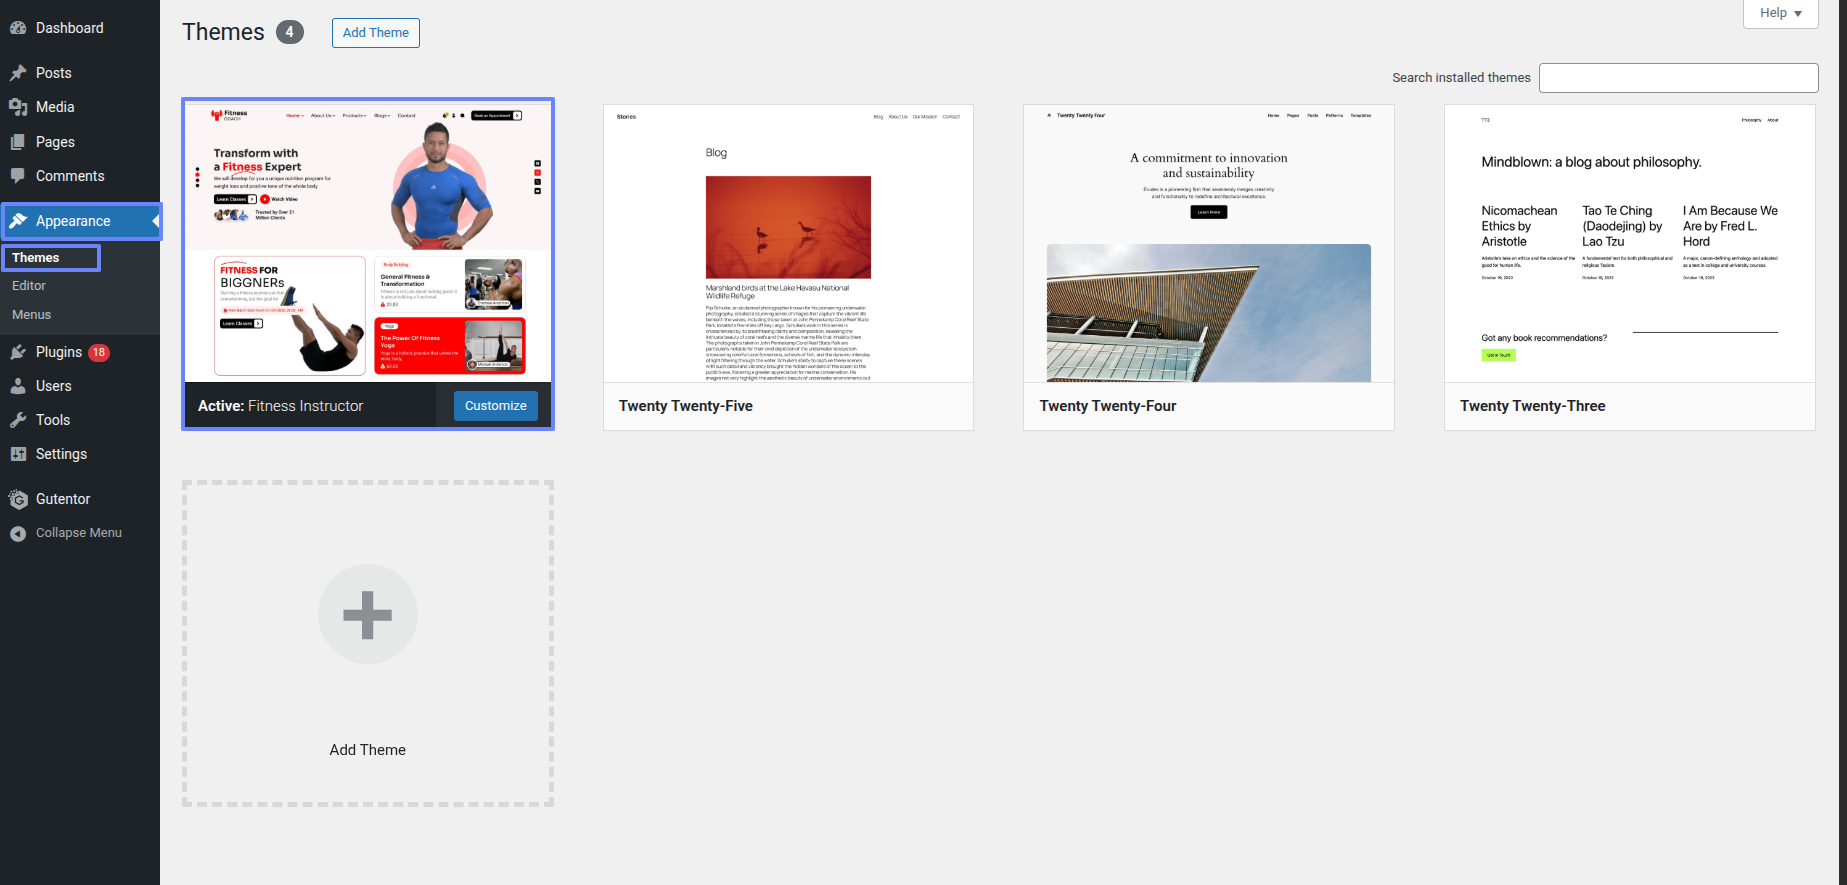Viewport: 1847px width, 885px height.
Task: Click the Tools wrench icon
Action: [18, 420]
